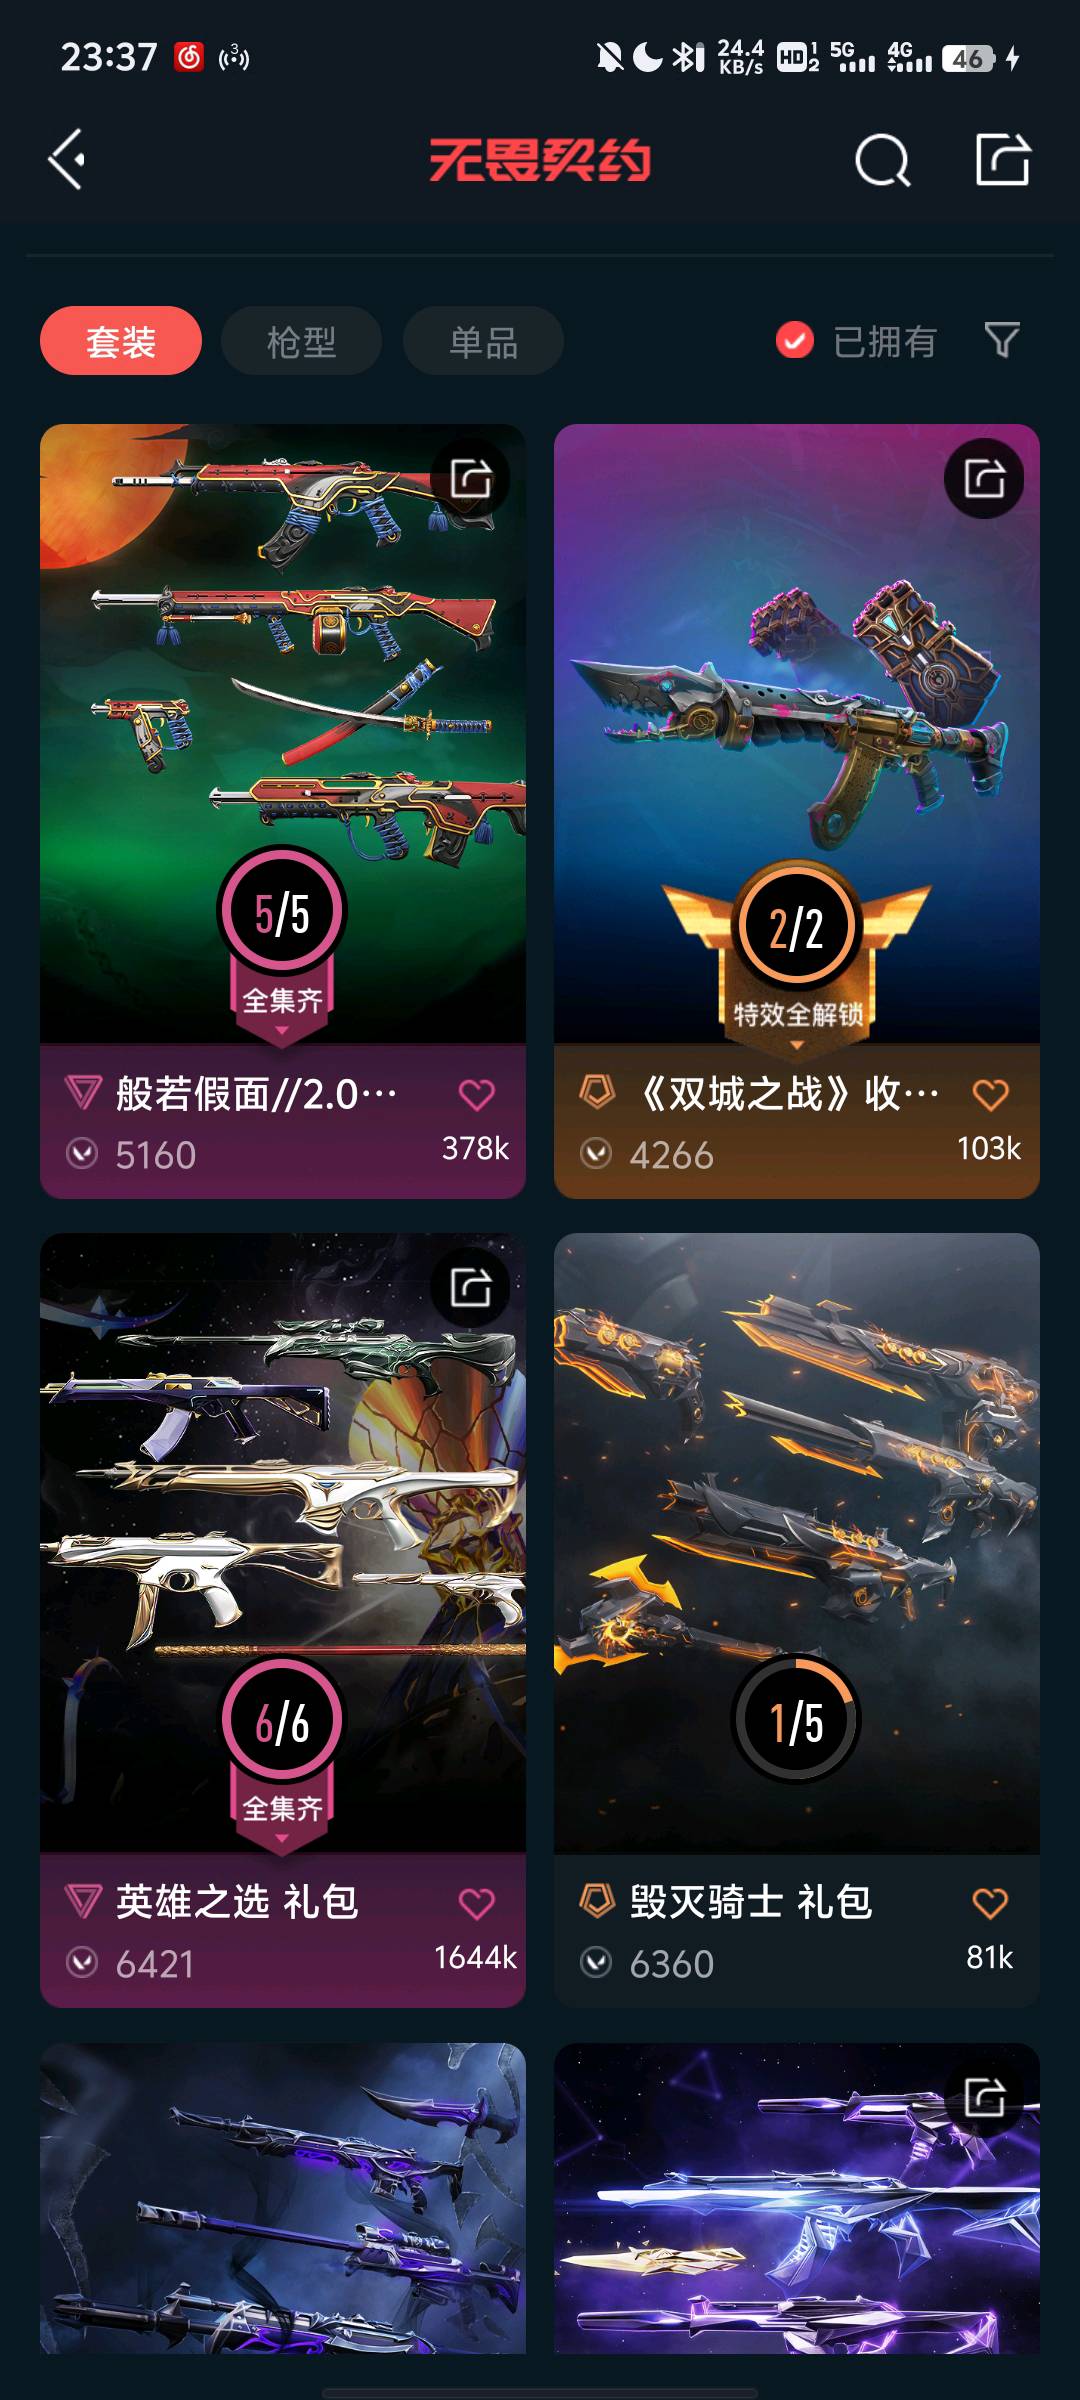1080x2400 pixels.
Task: Open 毁灭骑士 礼包 bundle thumbnail
Action: coord(797,1543)
